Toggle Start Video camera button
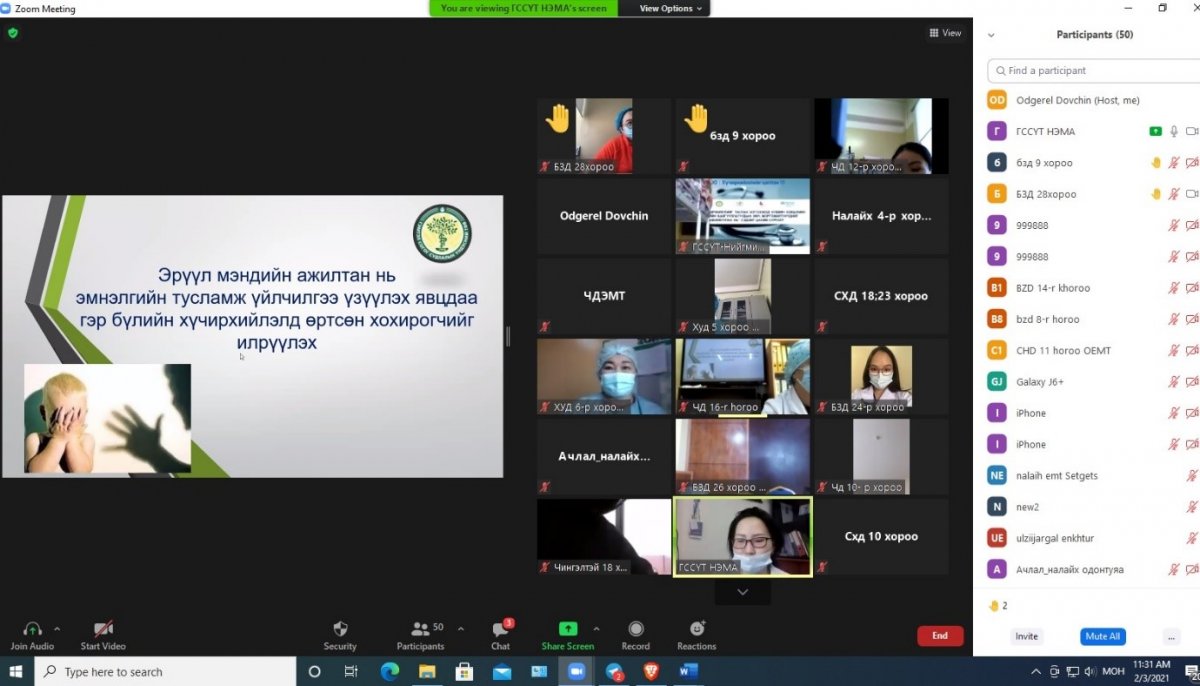This screenshot has height=686, width=1200. click(x=103, y=629)
